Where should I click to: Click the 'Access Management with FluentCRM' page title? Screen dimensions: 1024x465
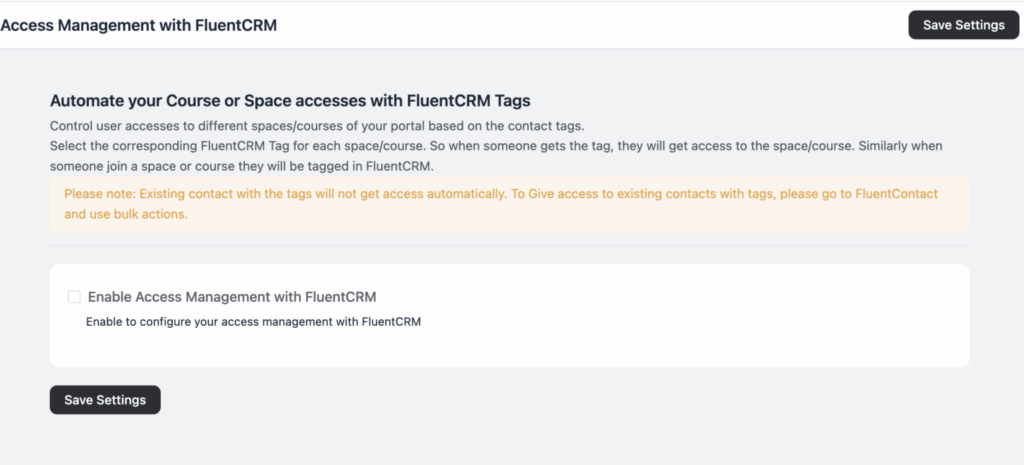click(x=139, y=26)
